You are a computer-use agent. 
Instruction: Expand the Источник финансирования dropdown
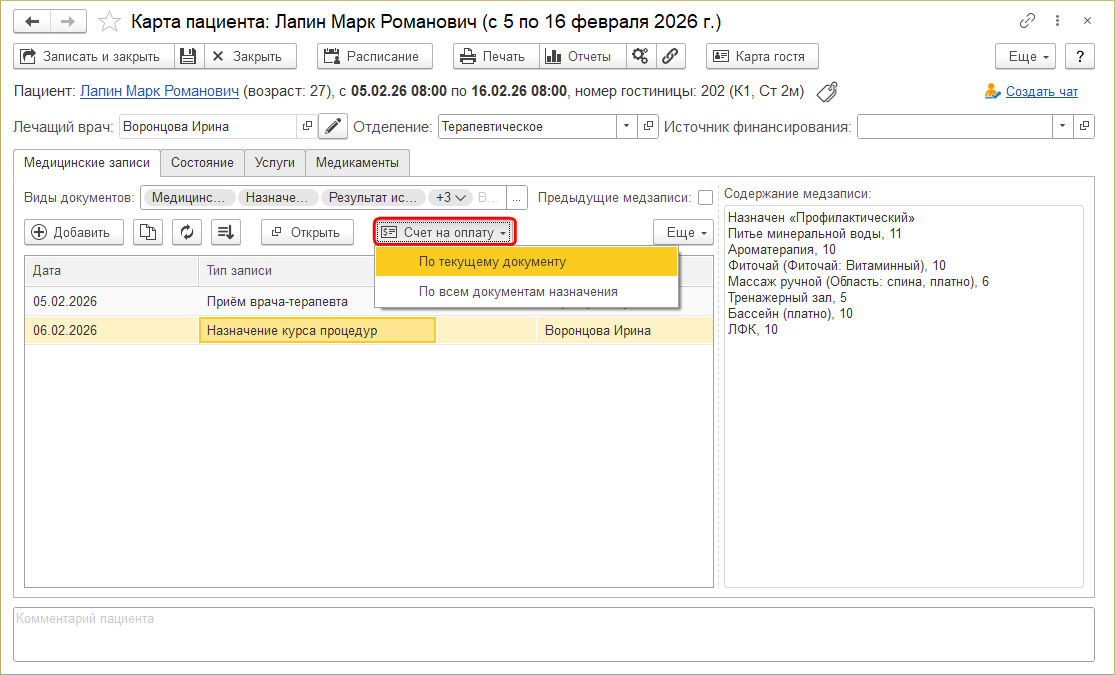1062,127
